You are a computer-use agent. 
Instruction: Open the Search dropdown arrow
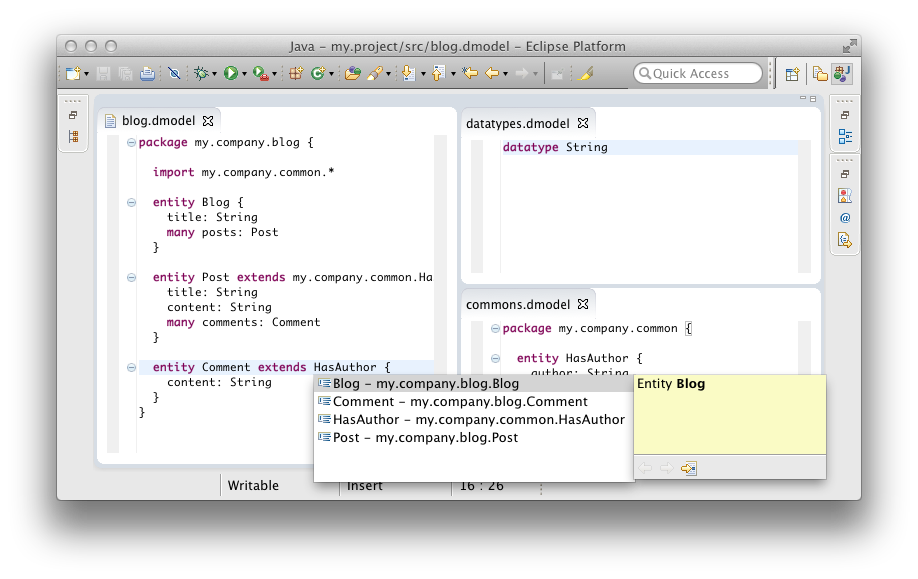[388, 74]
